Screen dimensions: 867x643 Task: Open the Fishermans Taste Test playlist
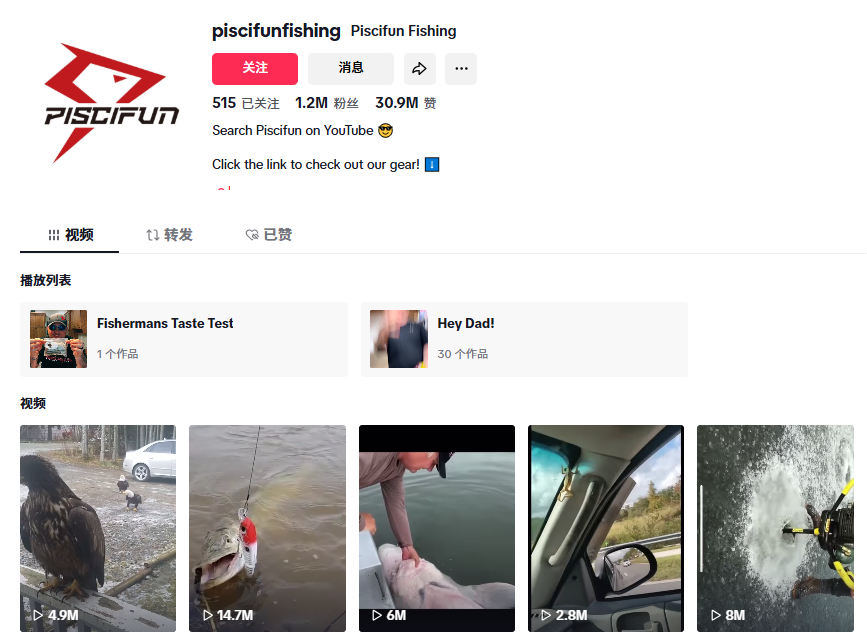click(184, 339)
